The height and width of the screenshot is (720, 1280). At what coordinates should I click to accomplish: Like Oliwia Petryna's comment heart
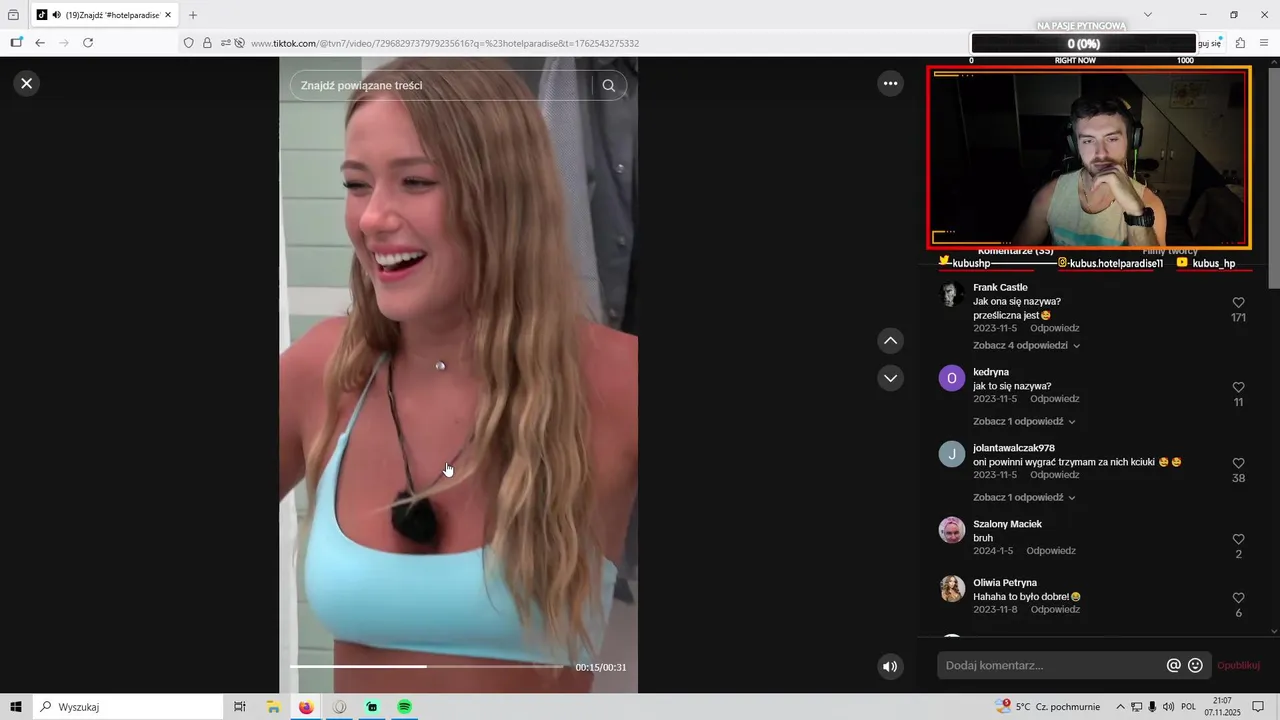pyautogui.click(x=1238, y=598)
